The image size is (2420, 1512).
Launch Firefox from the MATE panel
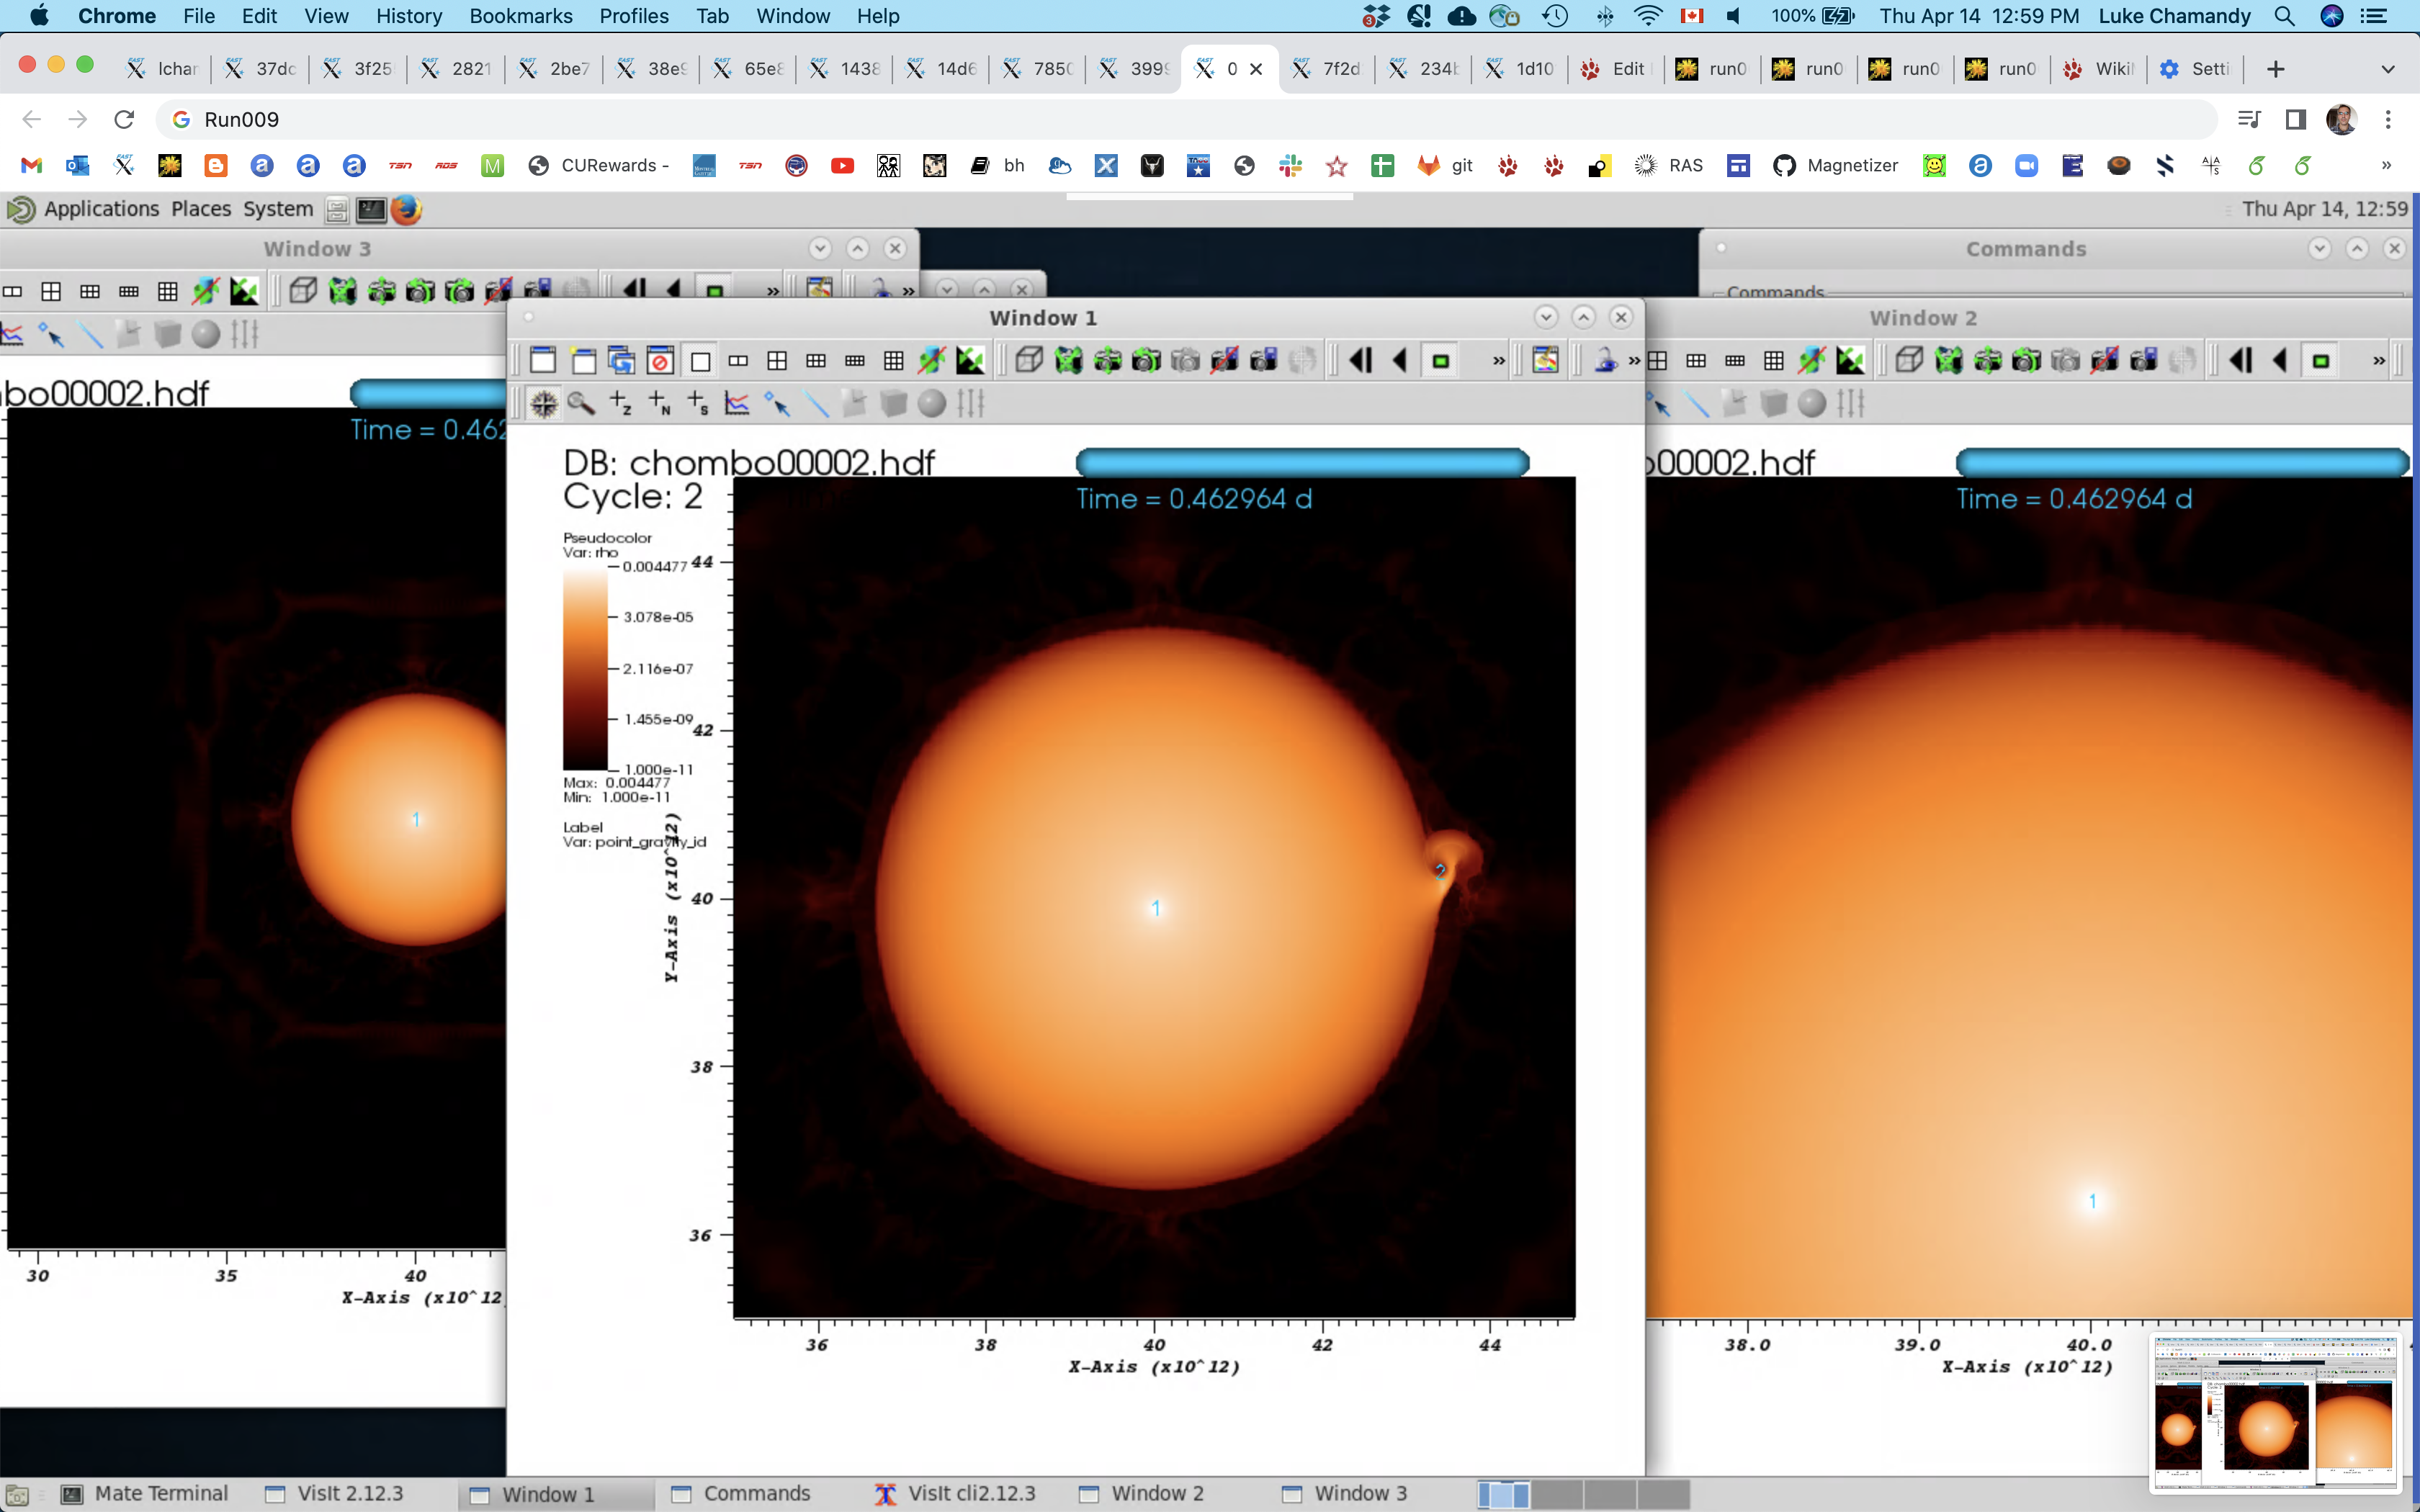tap(406, 209)
